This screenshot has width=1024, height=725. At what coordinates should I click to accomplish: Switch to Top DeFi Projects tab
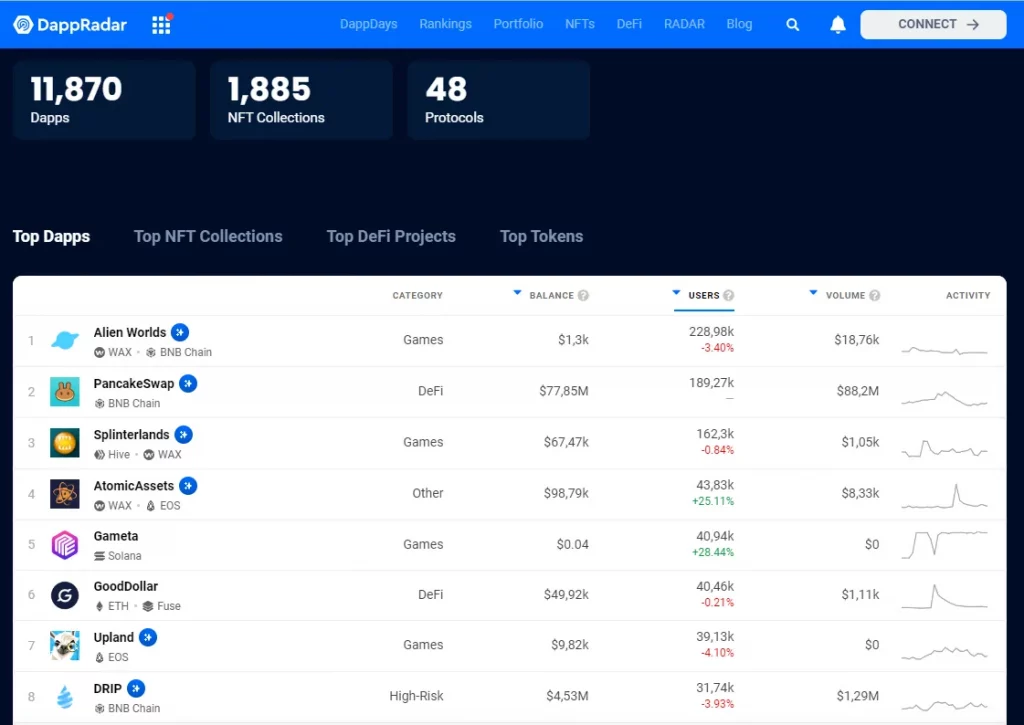pos(391,236)
